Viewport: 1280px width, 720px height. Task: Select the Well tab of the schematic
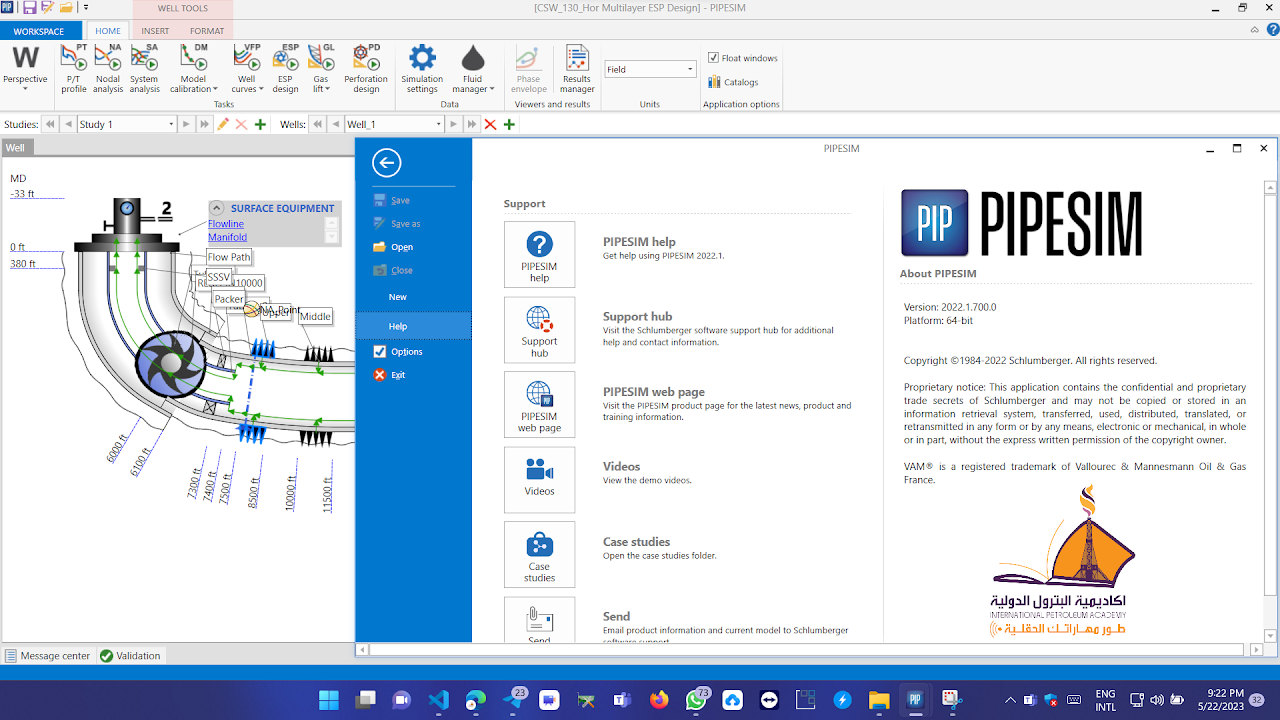click(x=15, y=148)
